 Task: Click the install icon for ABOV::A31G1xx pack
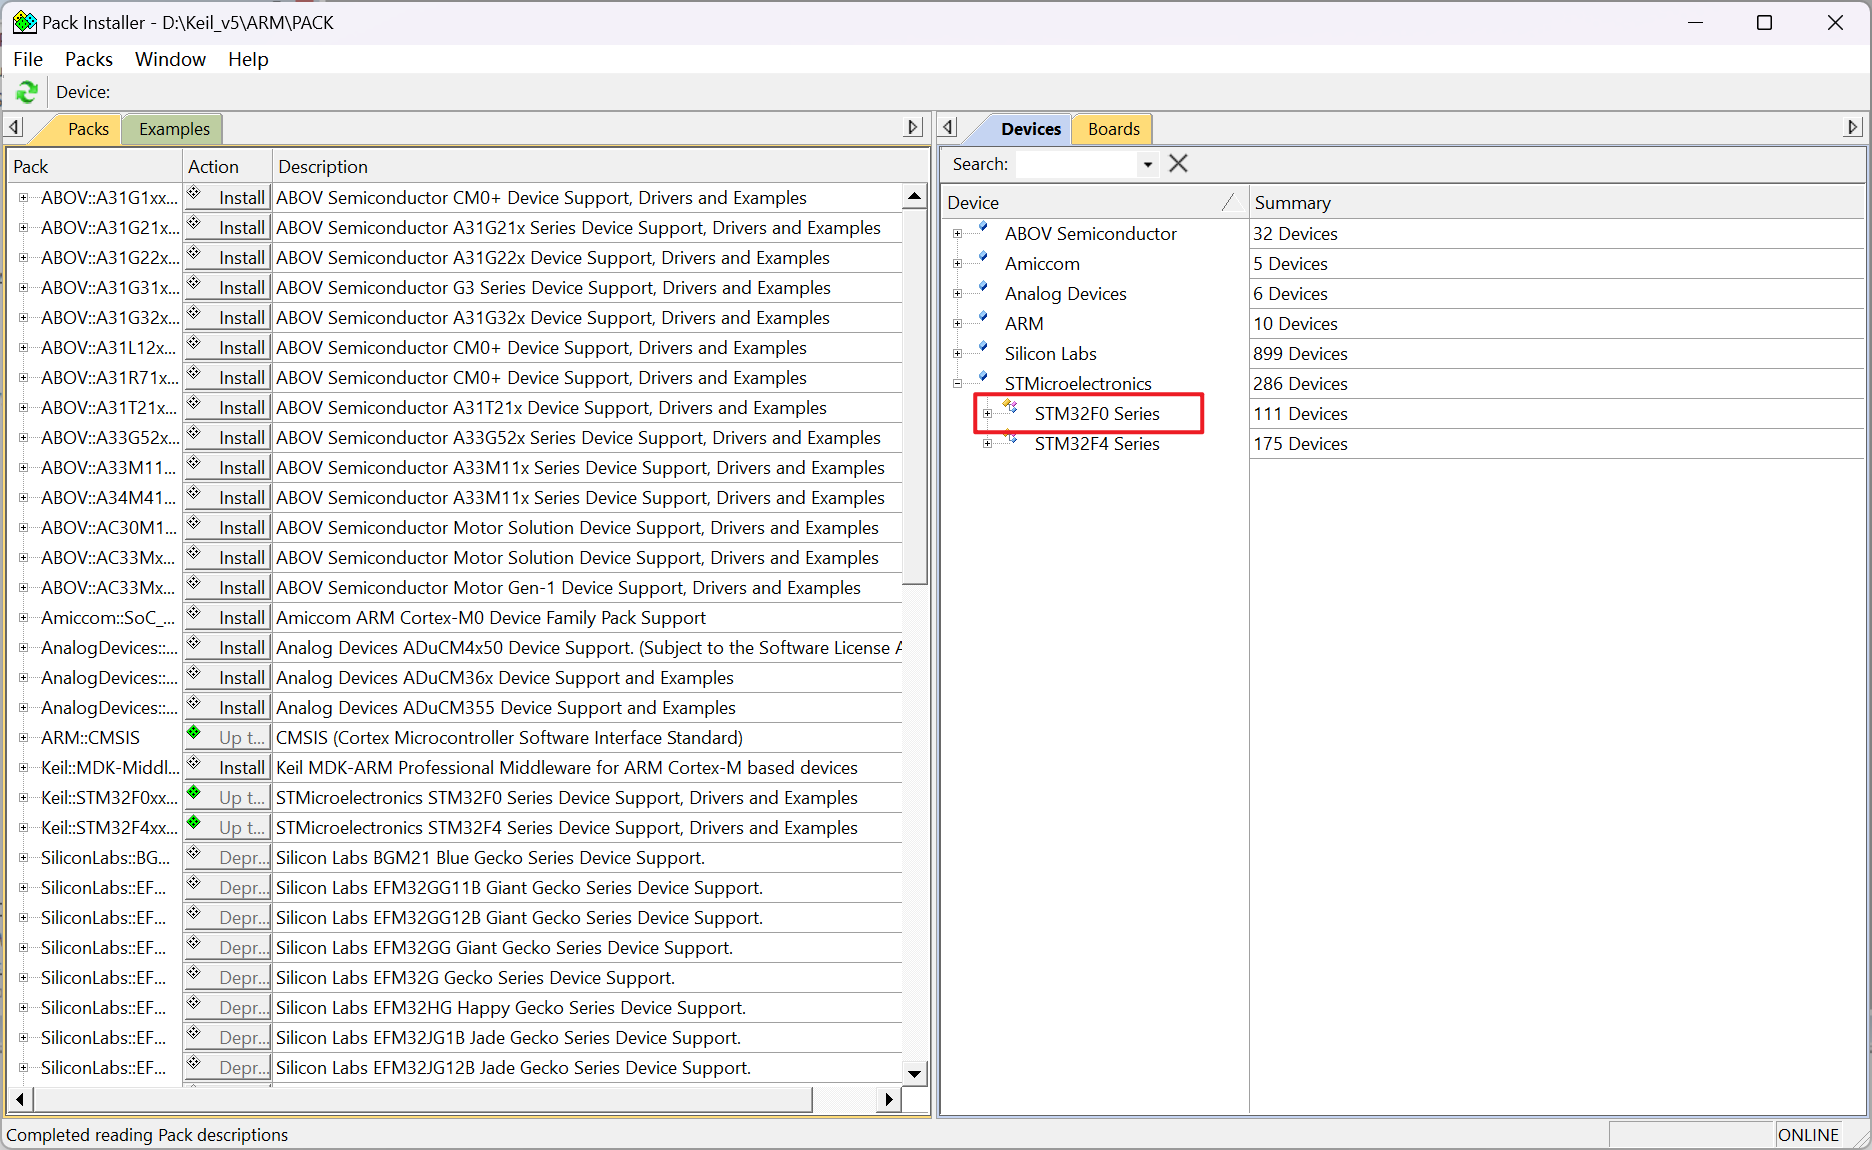pyautogui.click(x=194, y=193)
